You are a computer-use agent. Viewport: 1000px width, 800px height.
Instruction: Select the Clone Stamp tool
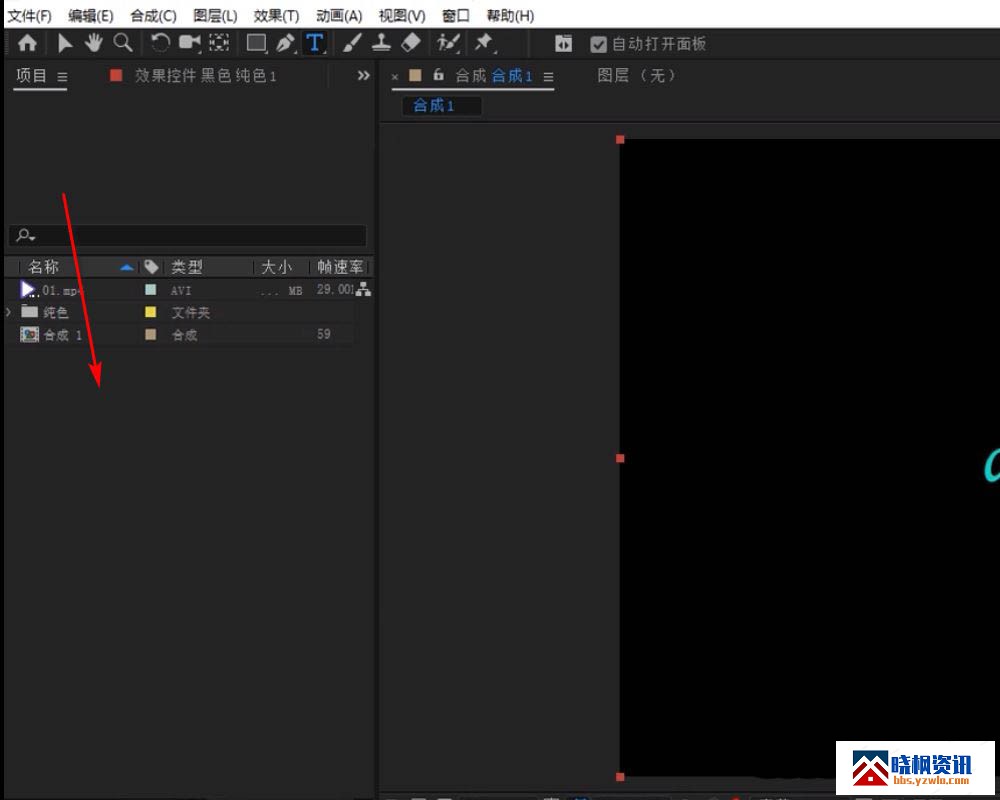pyautogui.click(x=381, y=43)
